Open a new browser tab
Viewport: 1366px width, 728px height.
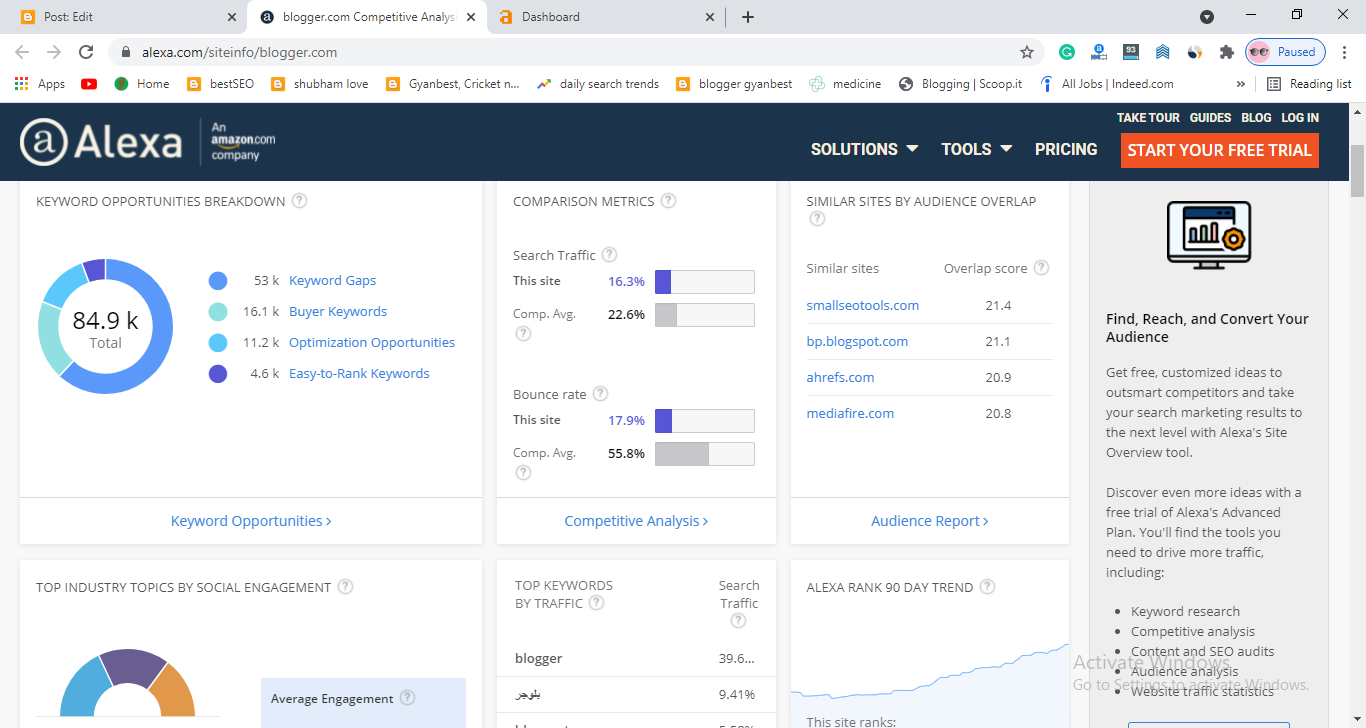pyautogui.click(x=748, y=17)
